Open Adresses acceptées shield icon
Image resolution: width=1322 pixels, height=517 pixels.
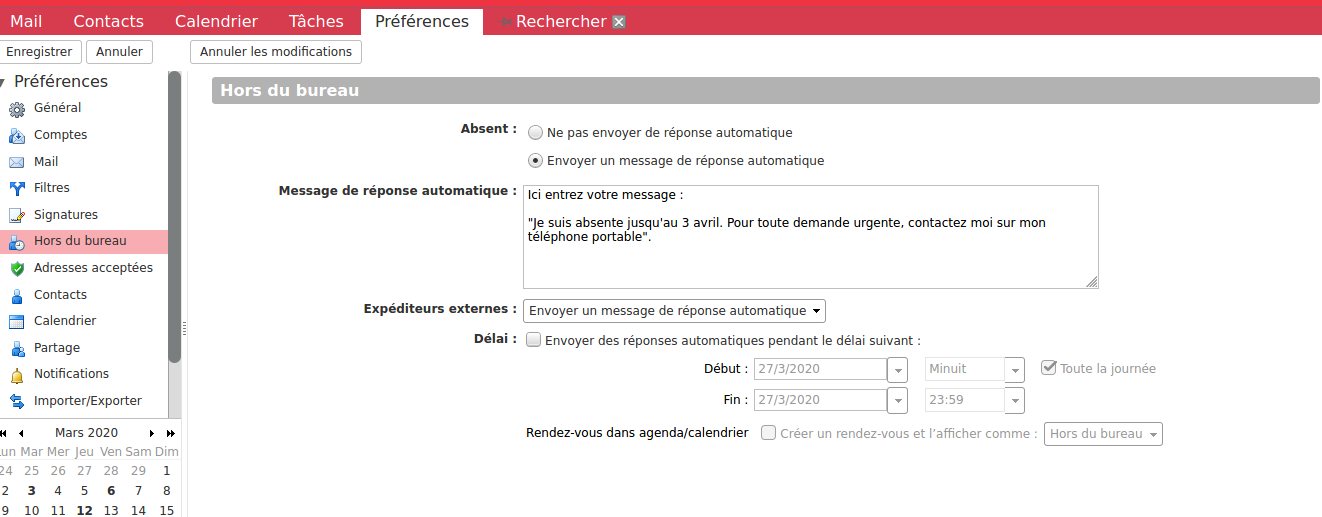(17, 268)
